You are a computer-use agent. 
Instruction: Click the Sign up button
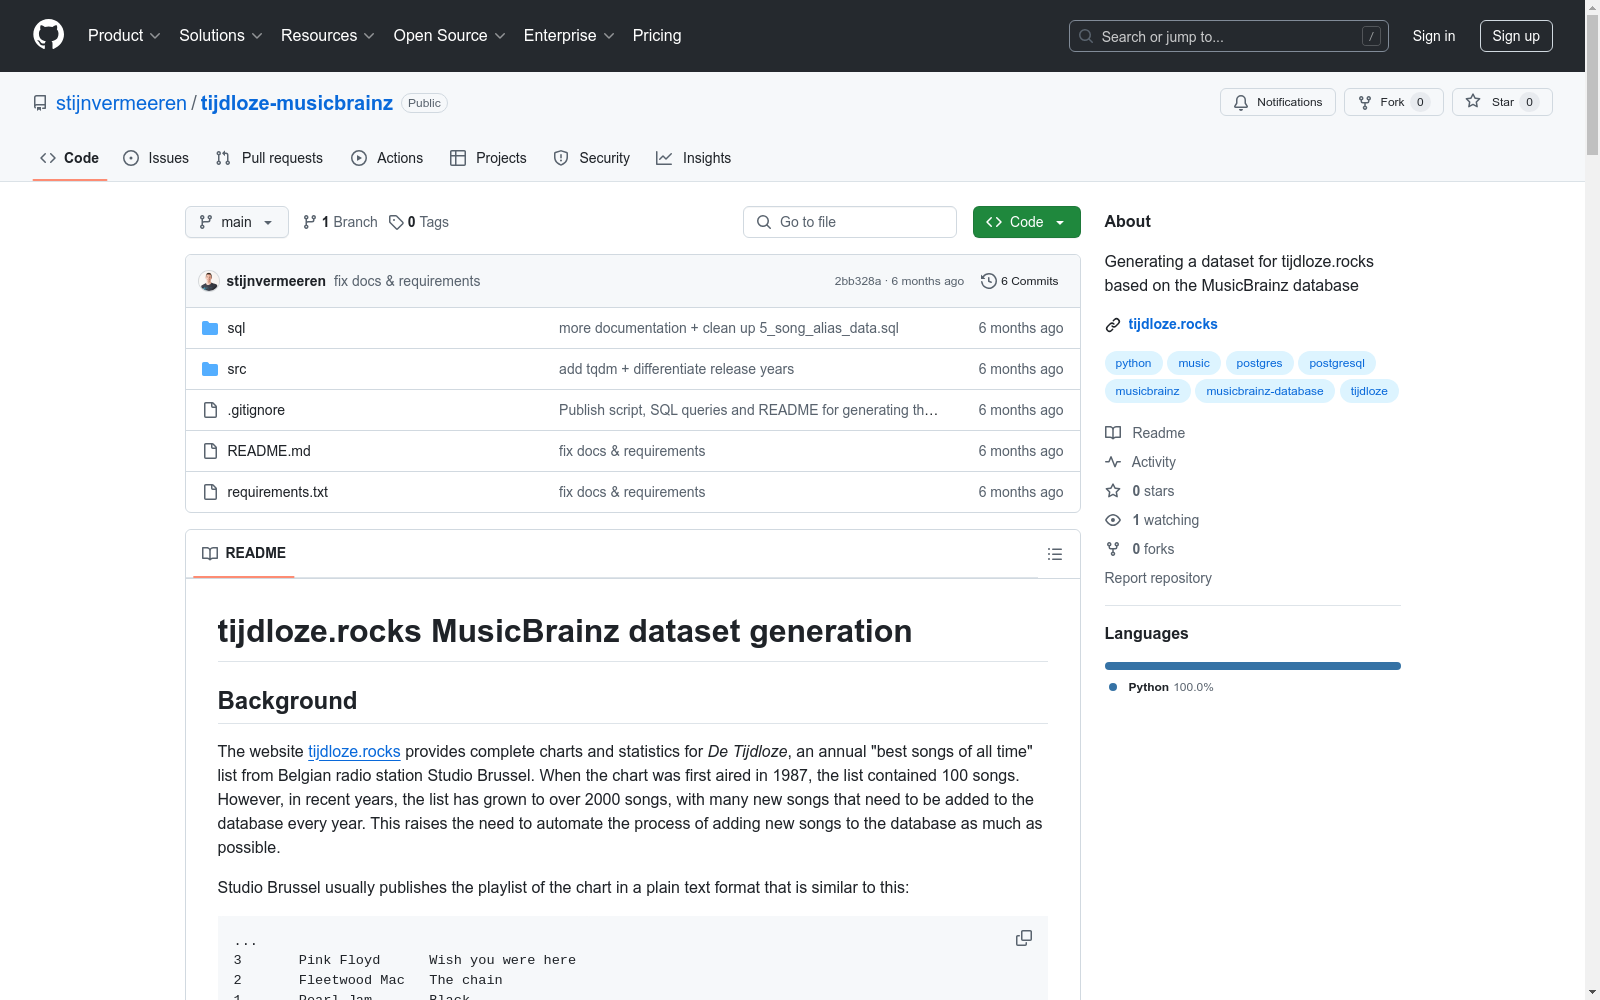coord(1516,36)
